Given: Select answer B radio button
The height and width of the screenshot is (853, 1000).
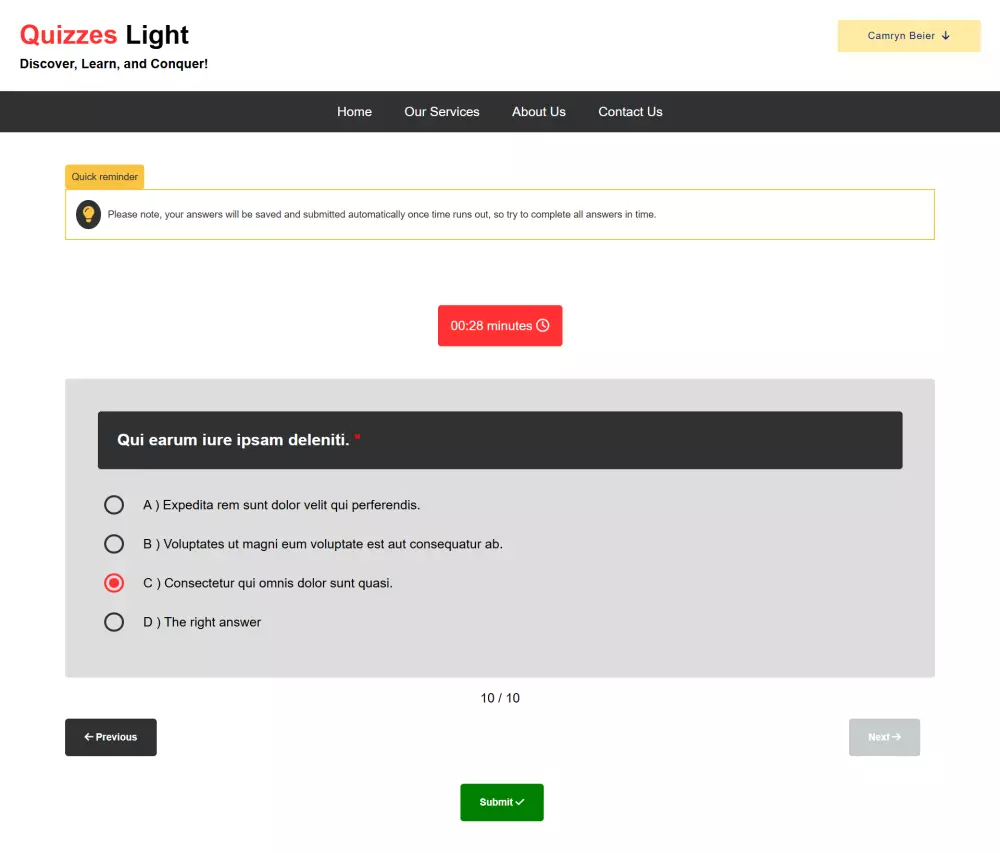Looking at the screenshot, I should (x=114, y=543).
